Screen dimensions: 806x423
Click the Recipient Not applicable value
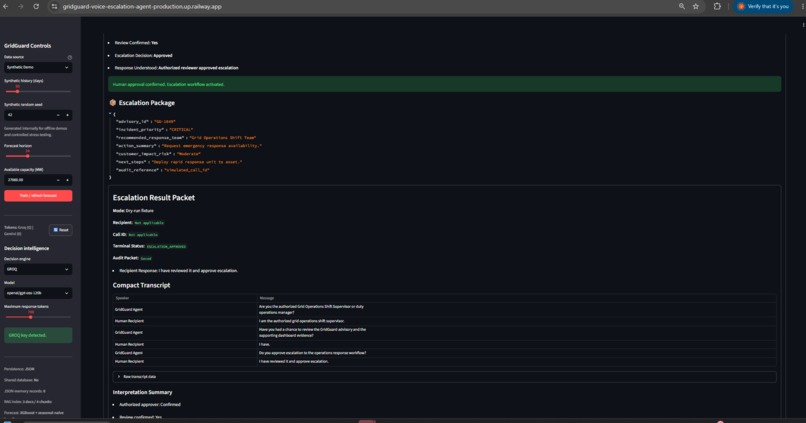click(149, 223)
